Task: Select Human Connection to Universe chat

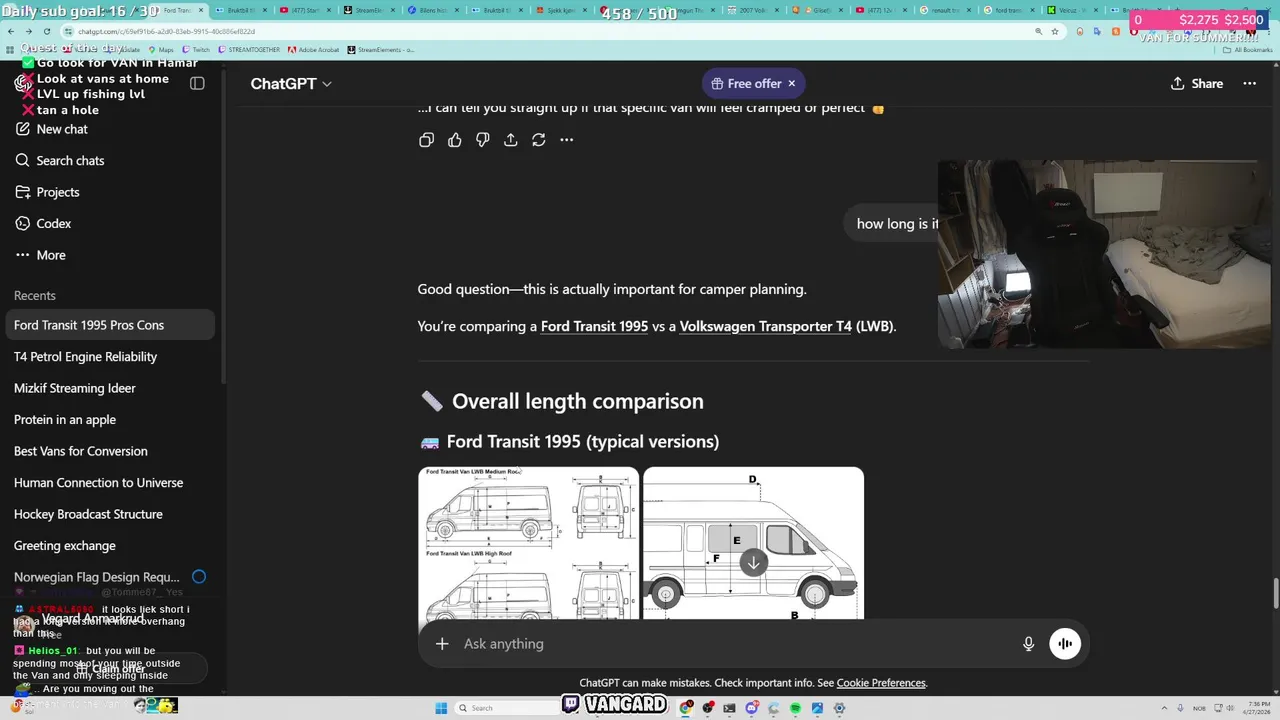Action: pyautogui.click(x=110, y=483)
